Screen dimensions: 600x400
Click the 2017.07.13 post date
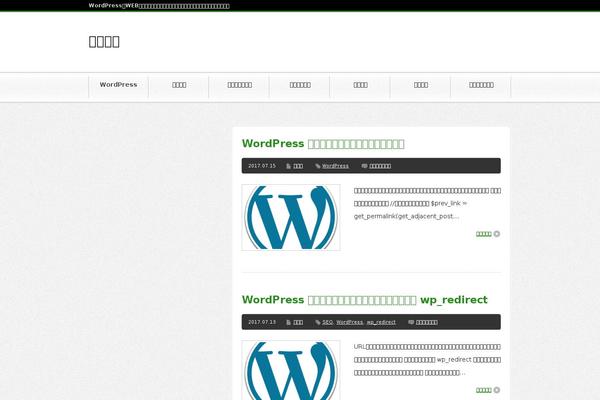tap(262, 322)
